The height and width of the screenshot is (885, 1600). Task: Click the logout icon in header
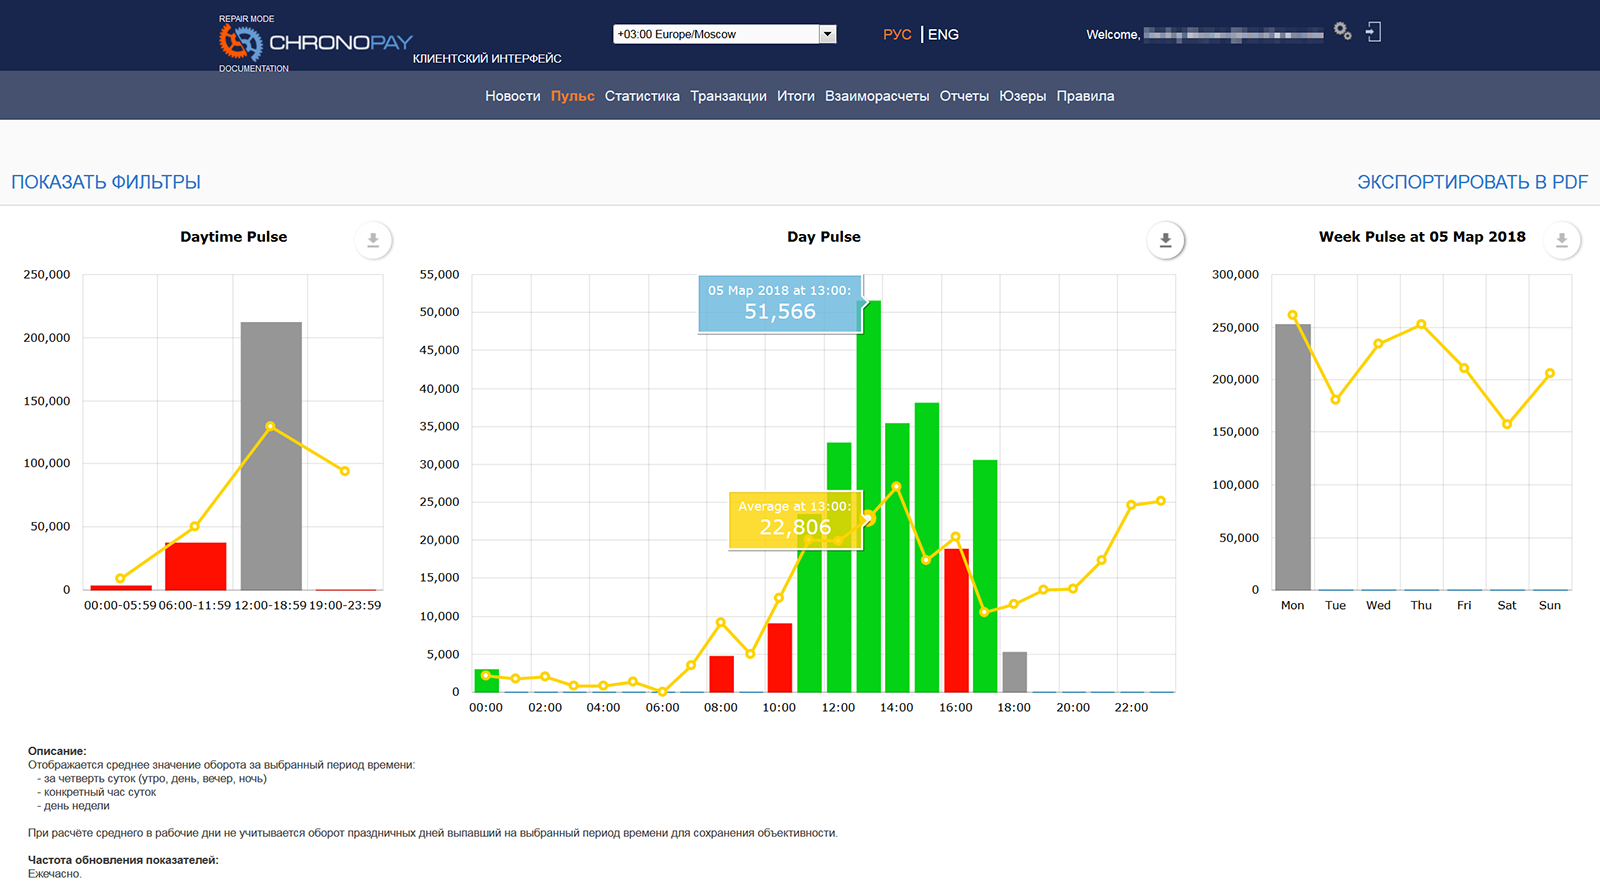coord(1374,32)
